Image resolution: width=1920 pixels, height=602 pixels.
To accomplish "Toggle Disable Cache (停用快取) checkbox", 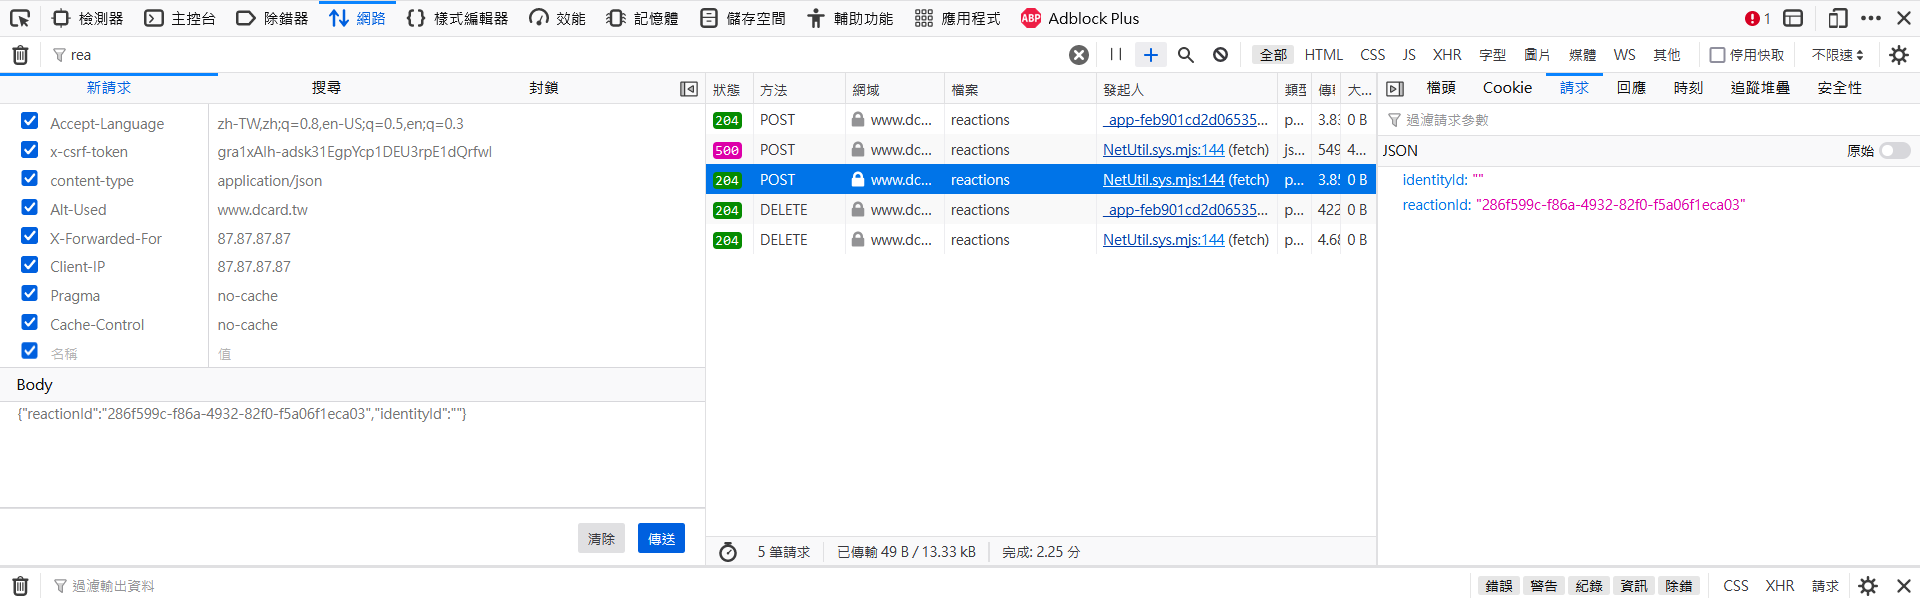I will coord(1717,55).
